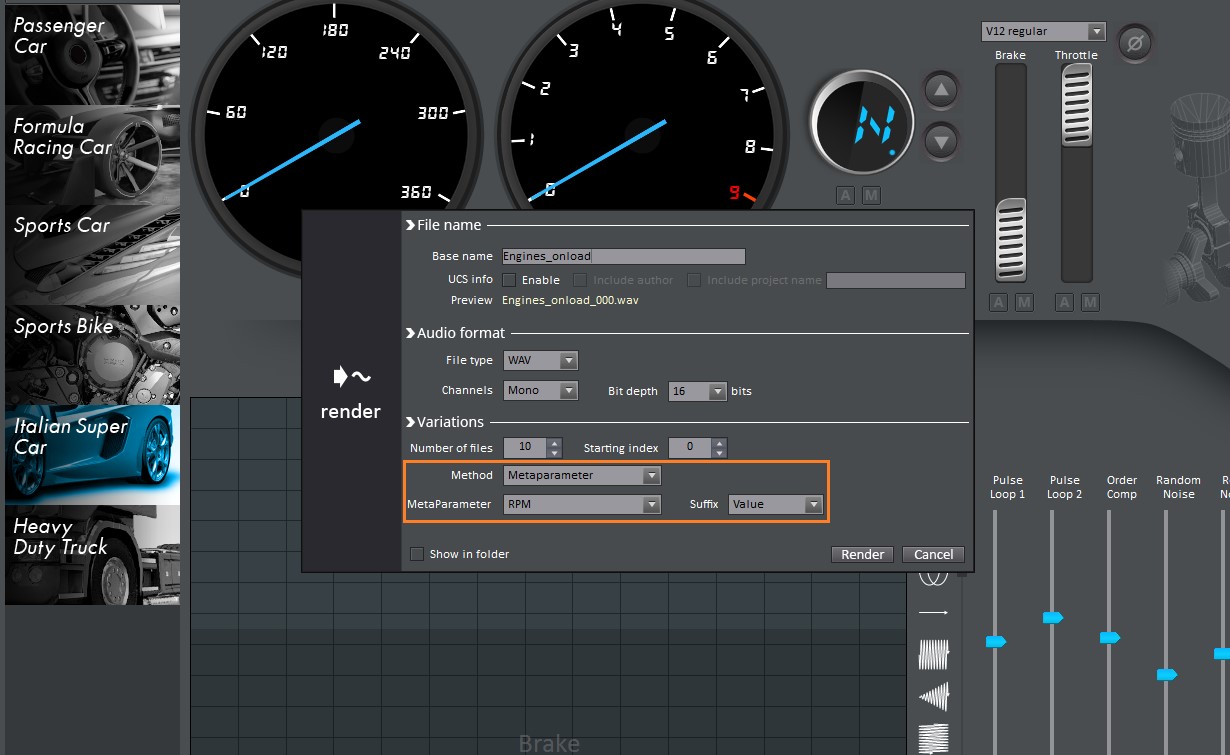Image resolution: width=1230 pixels, height=755 pixels.
Task: Cancel the render dialog
Action: [x=931, y=554]
